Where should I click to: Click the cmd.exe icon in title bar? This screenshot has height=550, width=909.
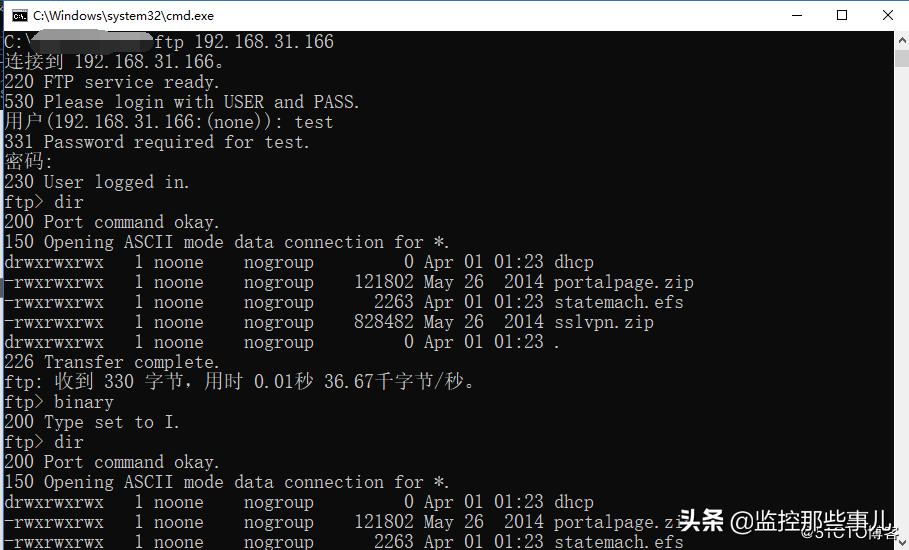(20, 16)
